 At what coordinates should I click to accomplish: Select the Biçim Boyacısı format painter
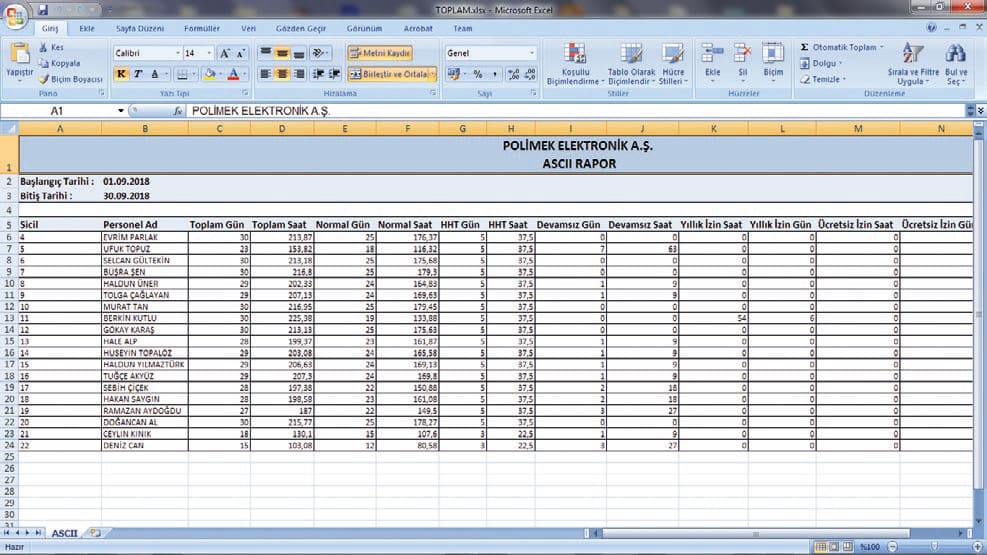click(x=70, y=79)
